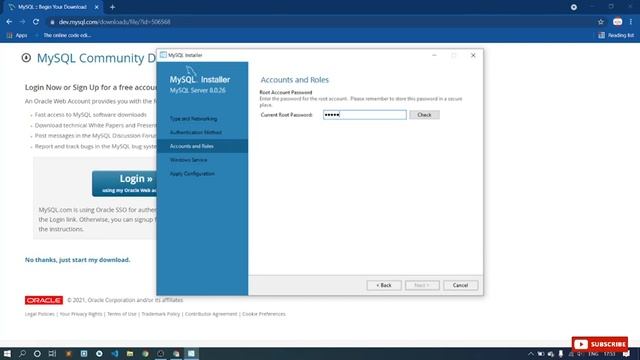Open the Chrome three-dot menu
Screen dimensions: 640x360
(x=631, y=22)
